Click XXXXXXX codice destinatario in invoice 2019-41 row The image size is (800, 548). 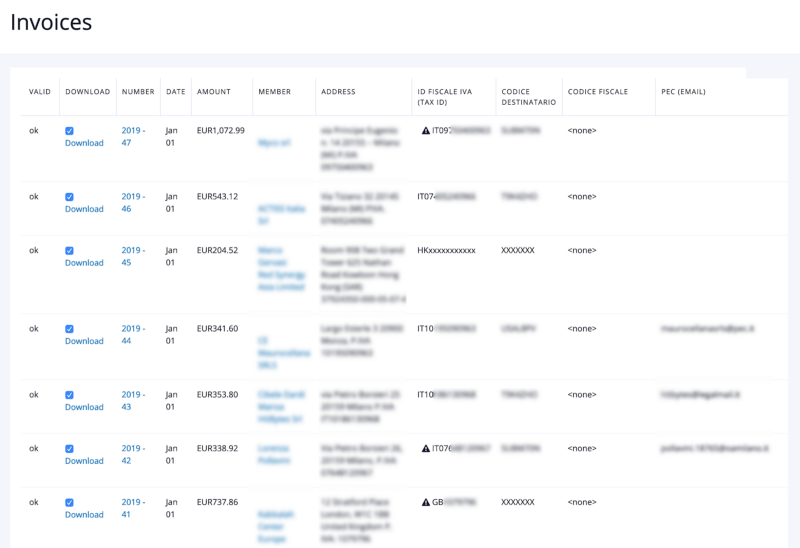tap(518, 502)
